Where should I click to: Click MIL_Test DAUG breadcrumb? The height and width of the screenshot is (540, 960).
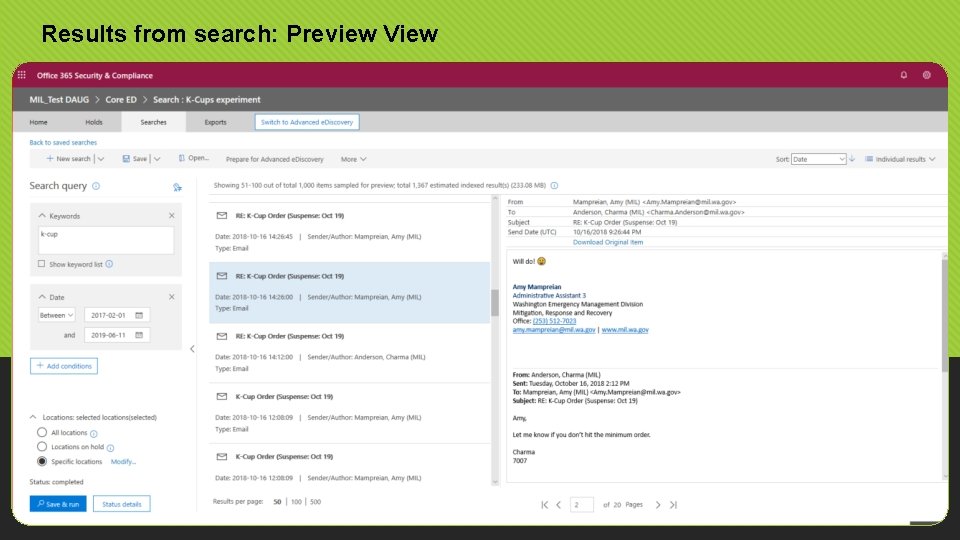pyautogui.click(x=59, y=99)
